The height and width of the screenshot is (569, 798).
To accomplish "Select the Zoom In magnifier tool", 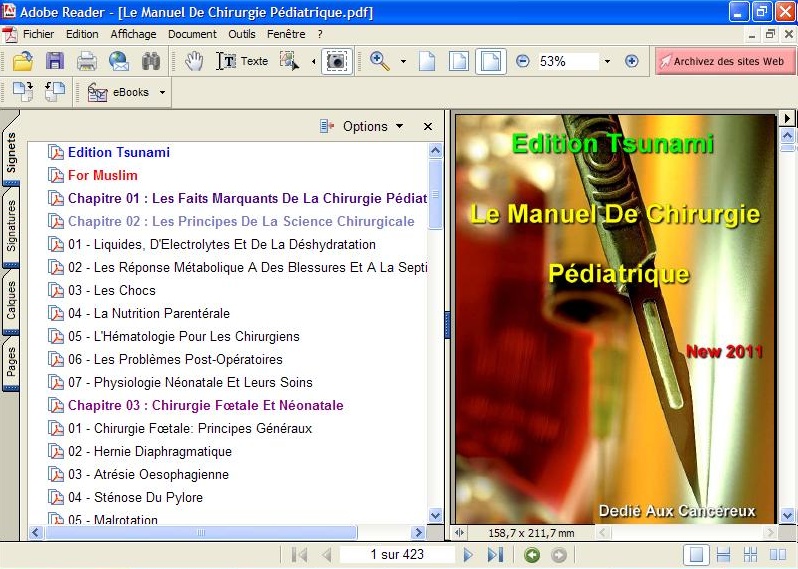I will 380,61.
